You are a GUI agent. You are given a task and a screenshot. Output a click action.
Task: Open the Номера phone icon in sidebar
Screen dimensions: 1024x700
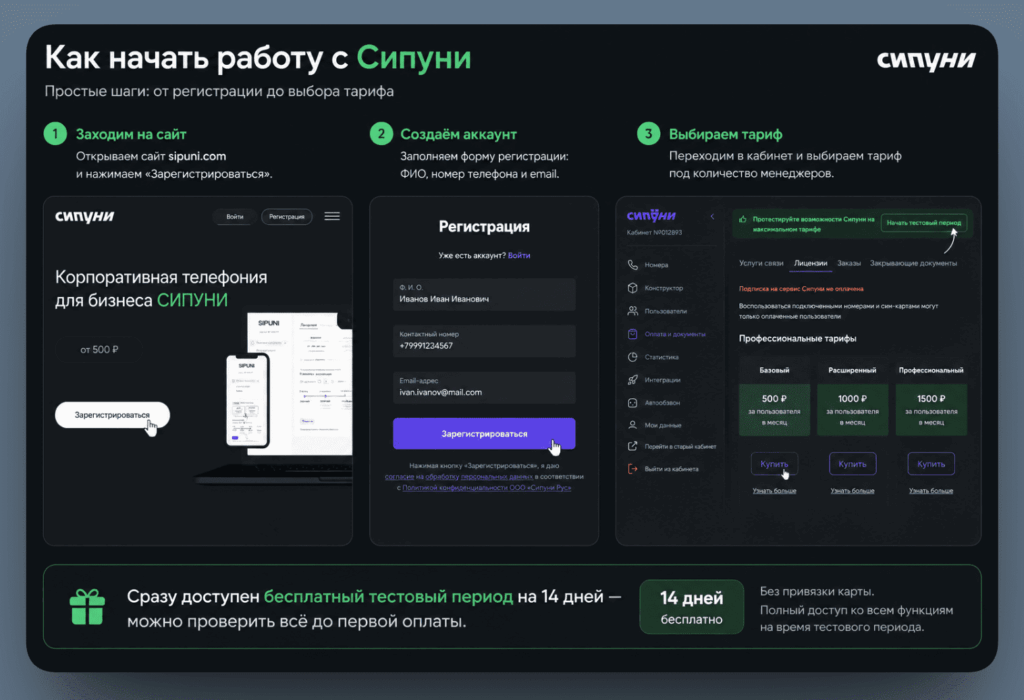pyautogui.click(x=632, y=264)
